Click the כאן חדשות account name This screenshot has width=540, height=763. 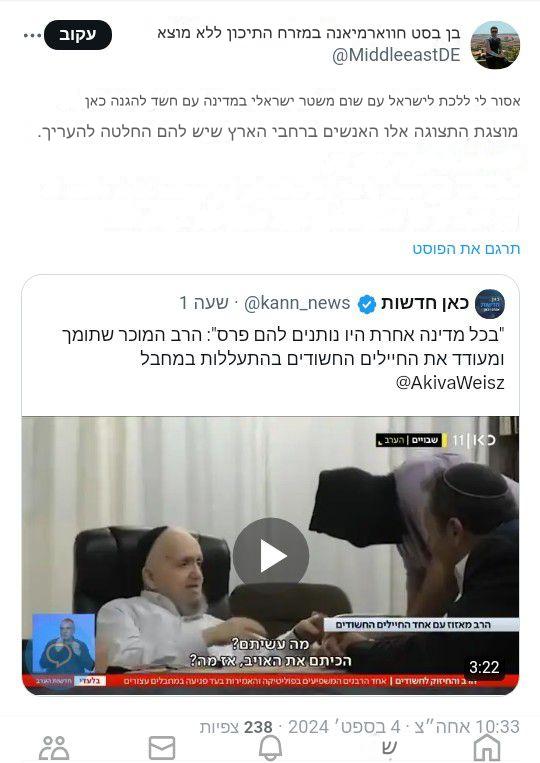click(425, 303)
